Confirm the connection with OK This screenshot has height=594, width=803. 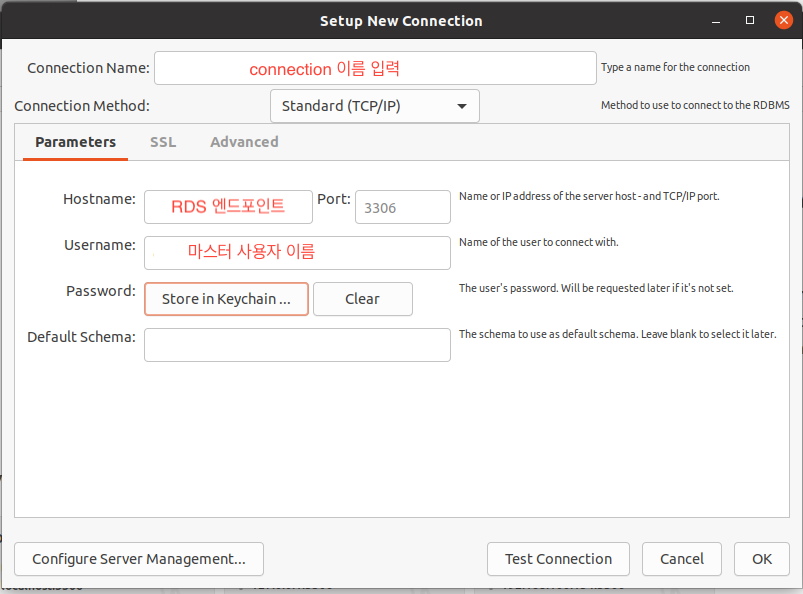point(762,559)
